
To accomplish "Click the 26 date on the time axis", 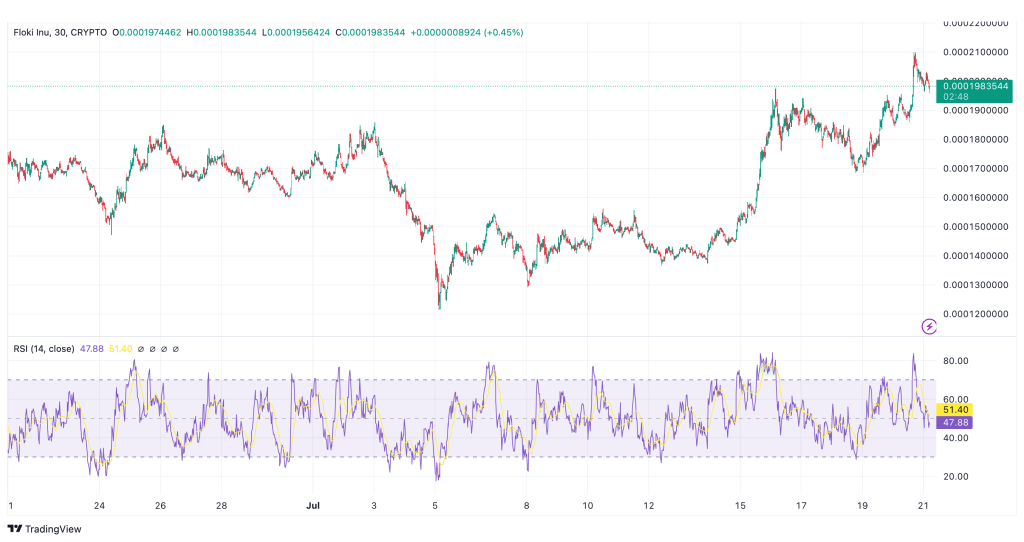I will point(160,505).
